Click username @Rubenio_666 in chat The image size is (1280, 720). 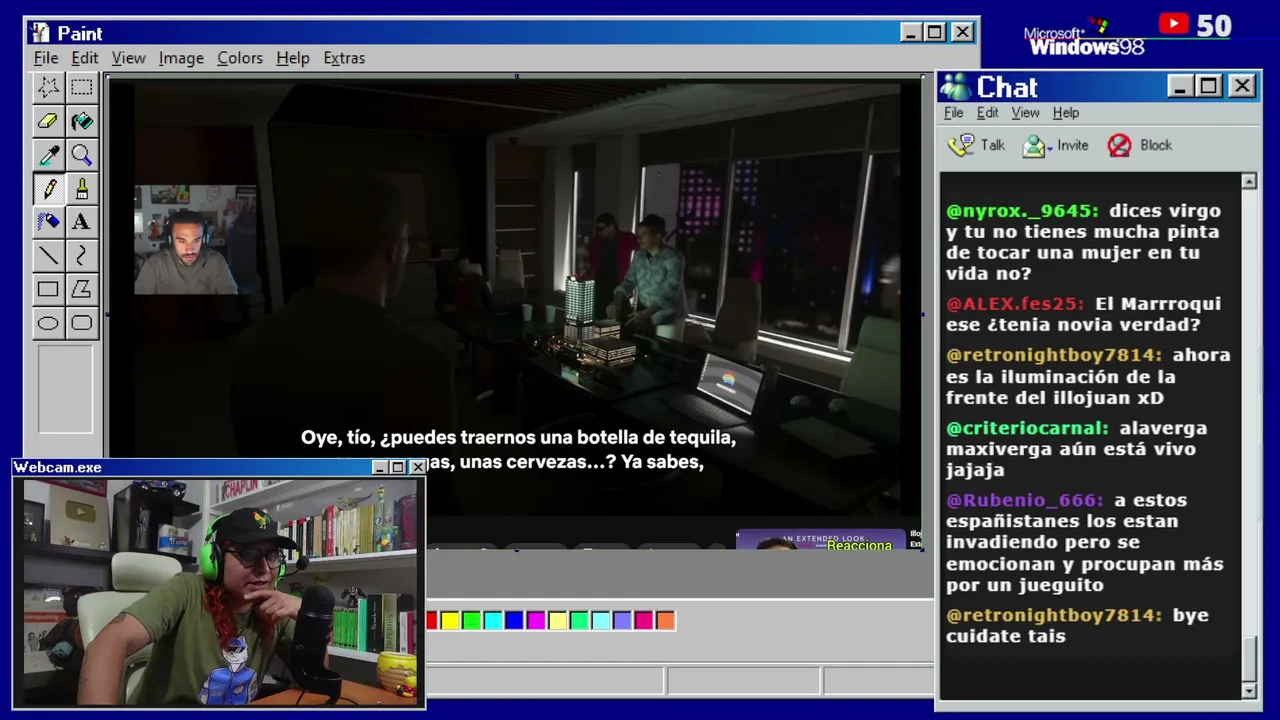(1025, 500)
